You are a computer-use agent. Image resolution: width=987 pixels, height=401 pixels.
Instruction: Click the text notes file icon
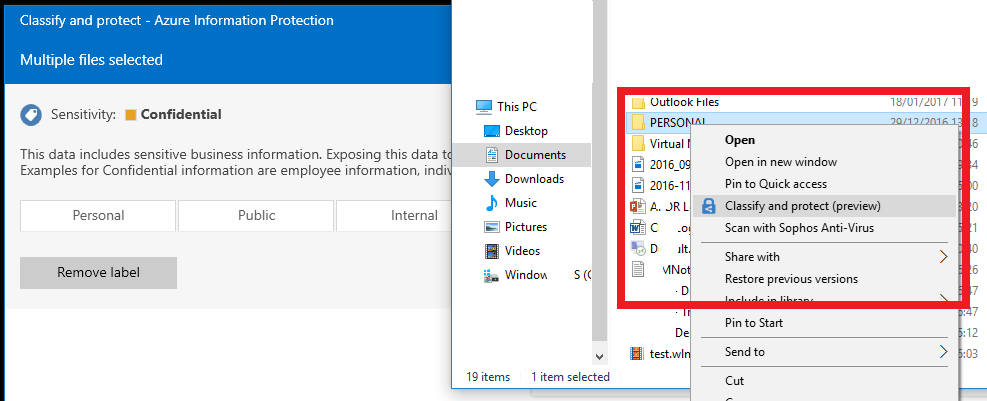(x=638, y=269)
